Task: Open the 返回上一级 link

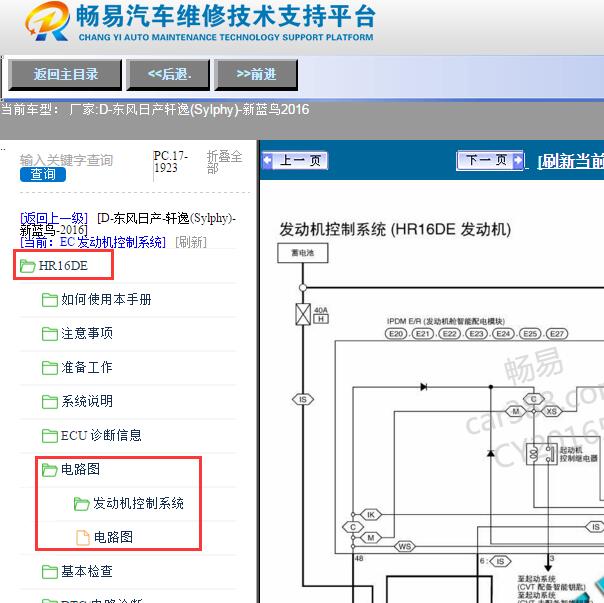Action: 54,218
